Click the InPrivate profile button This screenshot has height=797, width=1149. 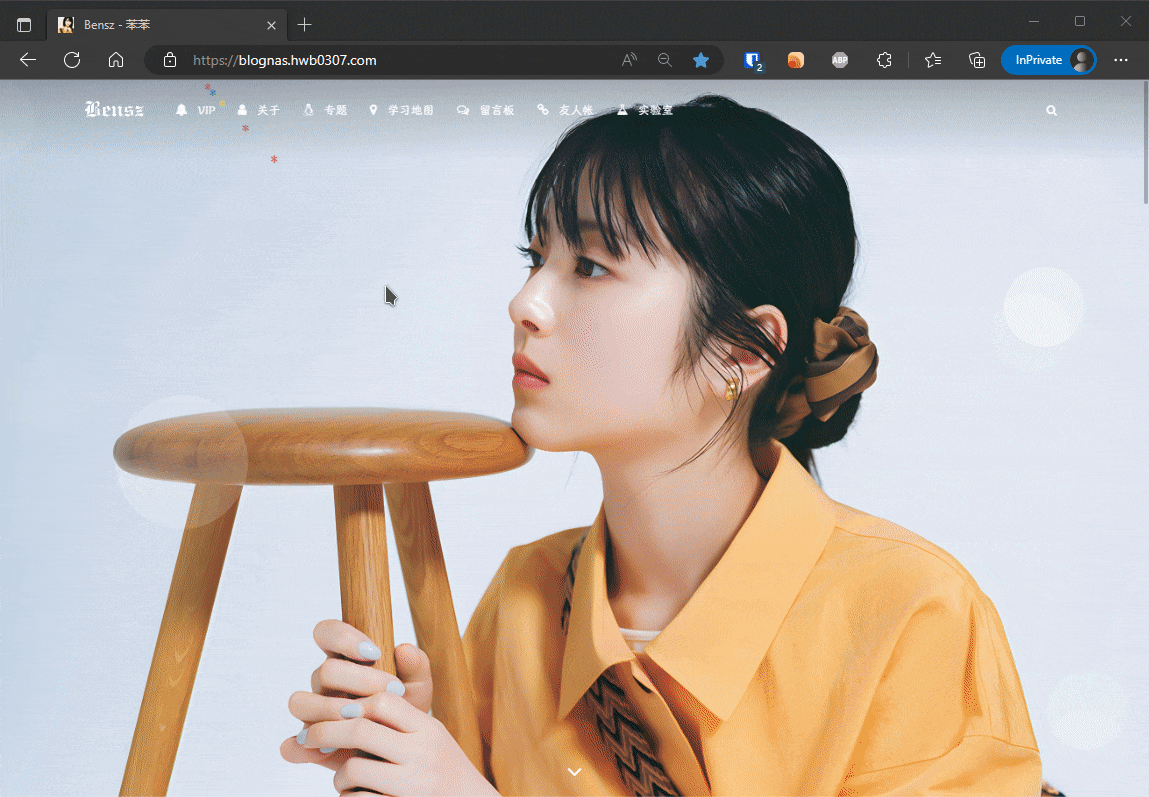click(1048, 60)
